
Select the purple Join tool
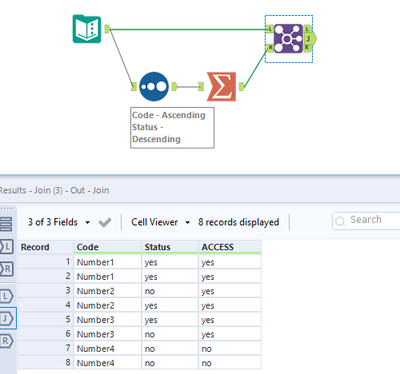[x=288, y=39]
